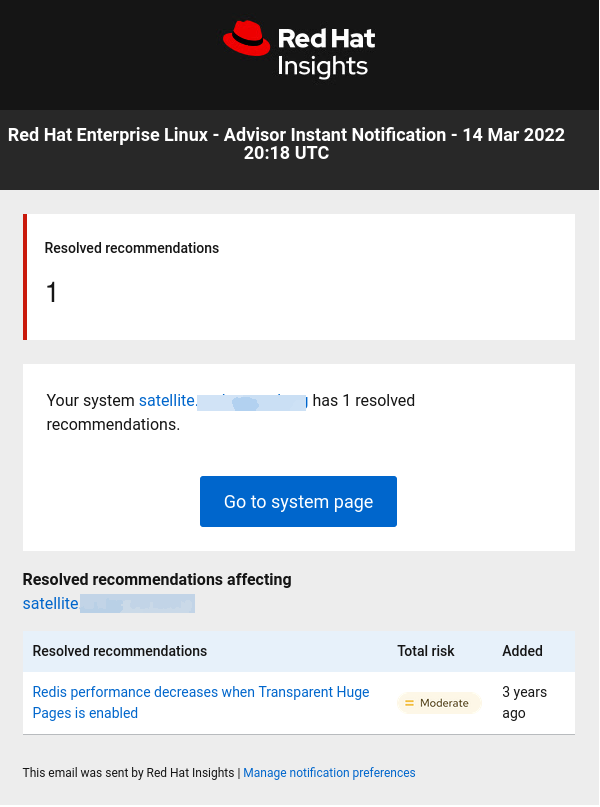Click the Red Hat fedora logo icon

(x=247, y=39)
